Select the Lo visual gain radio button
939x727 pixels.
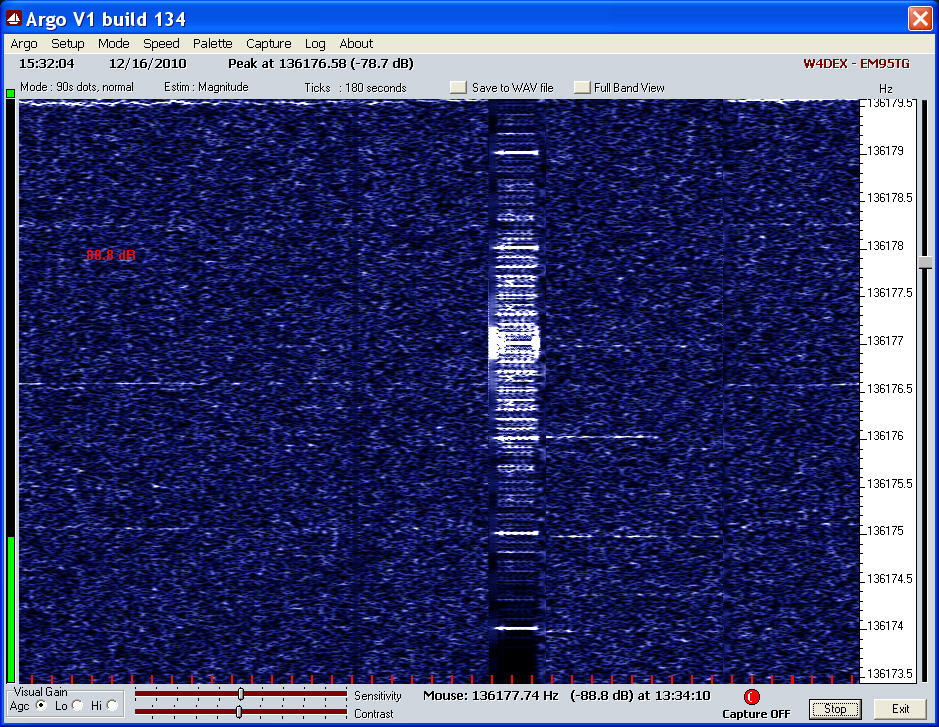(77, 705)
